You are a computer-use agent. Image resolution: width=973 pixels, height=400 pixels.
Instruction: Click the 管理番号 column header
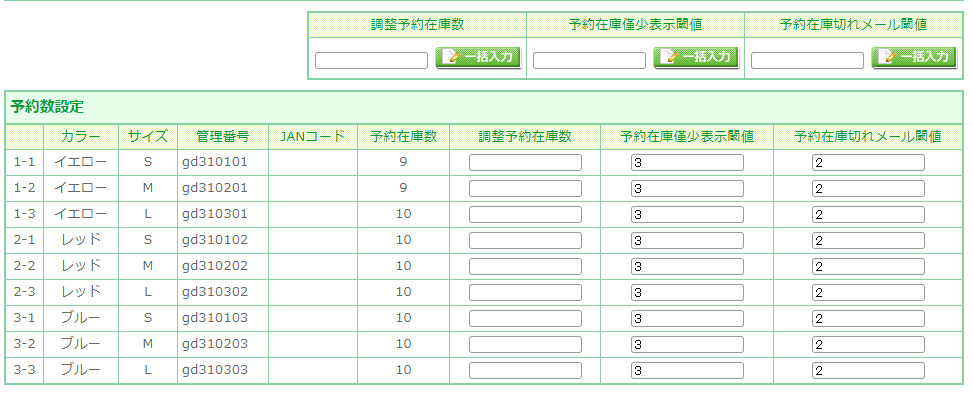tap(223, 137)
